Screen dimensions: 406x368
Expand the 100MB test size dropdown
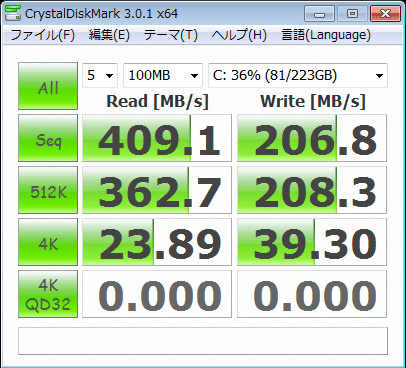coord(163,75)
